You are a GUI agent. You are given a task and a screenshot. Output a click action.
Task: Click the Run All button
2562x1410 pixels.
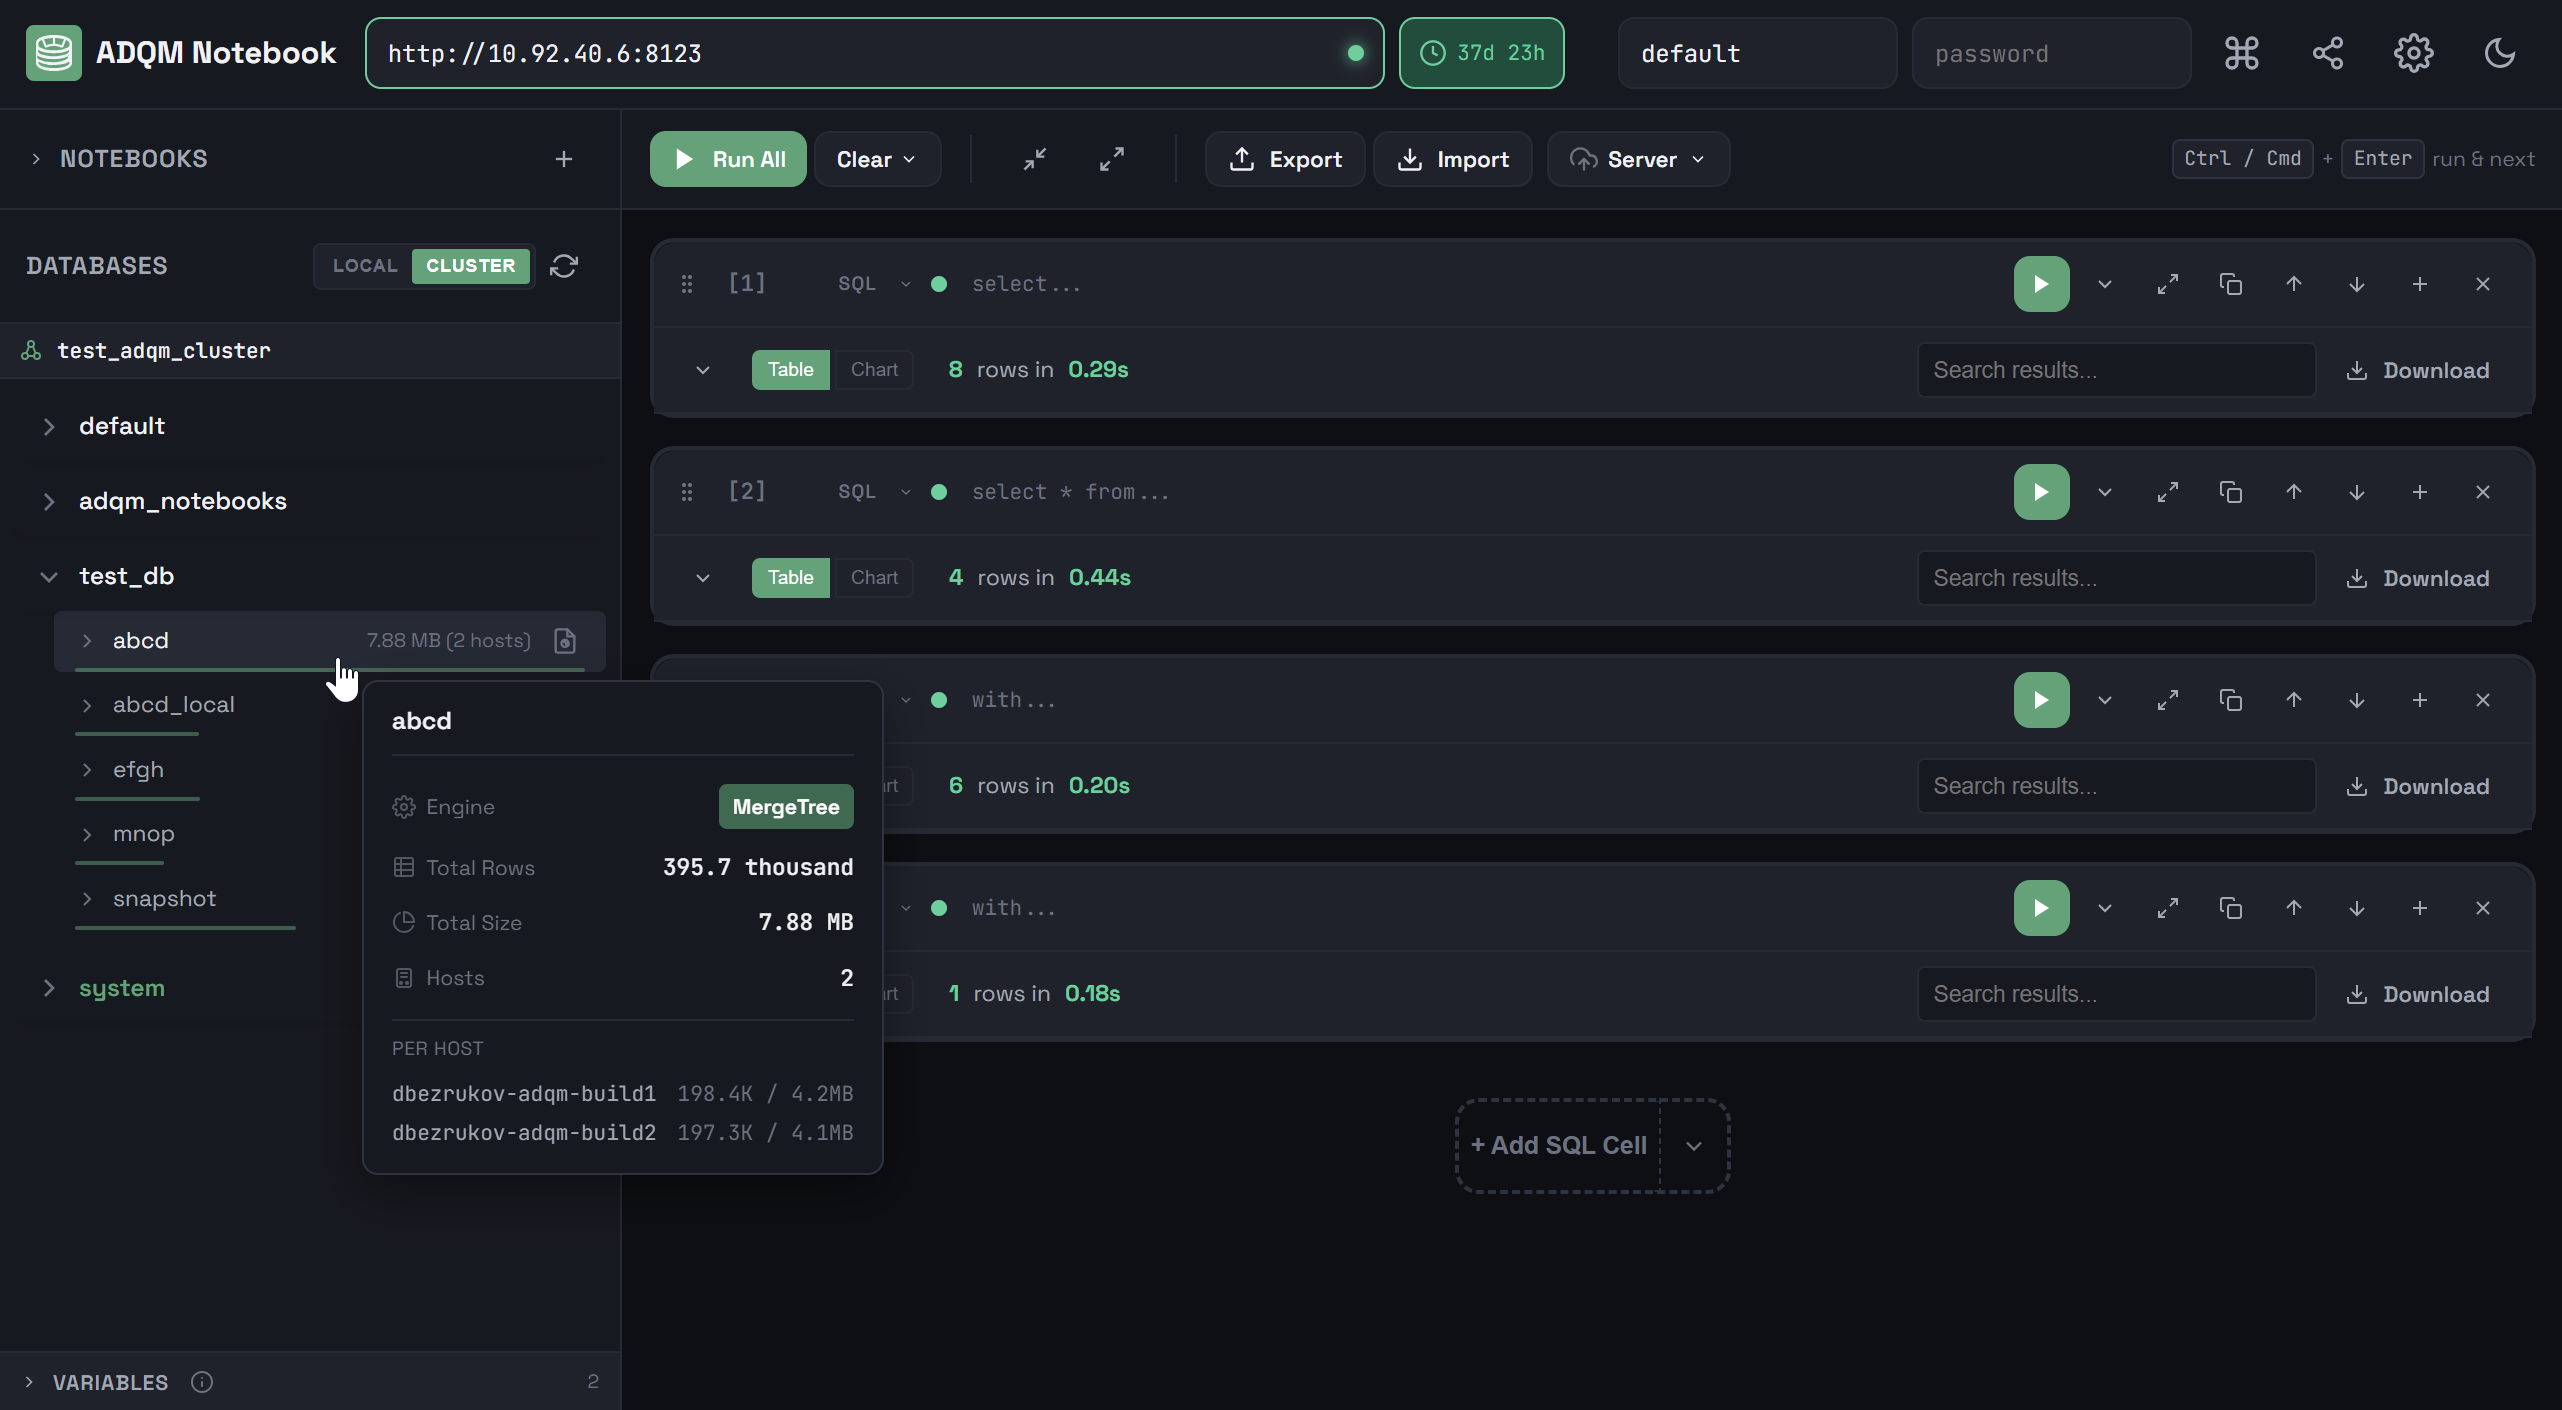coord(727,158)
